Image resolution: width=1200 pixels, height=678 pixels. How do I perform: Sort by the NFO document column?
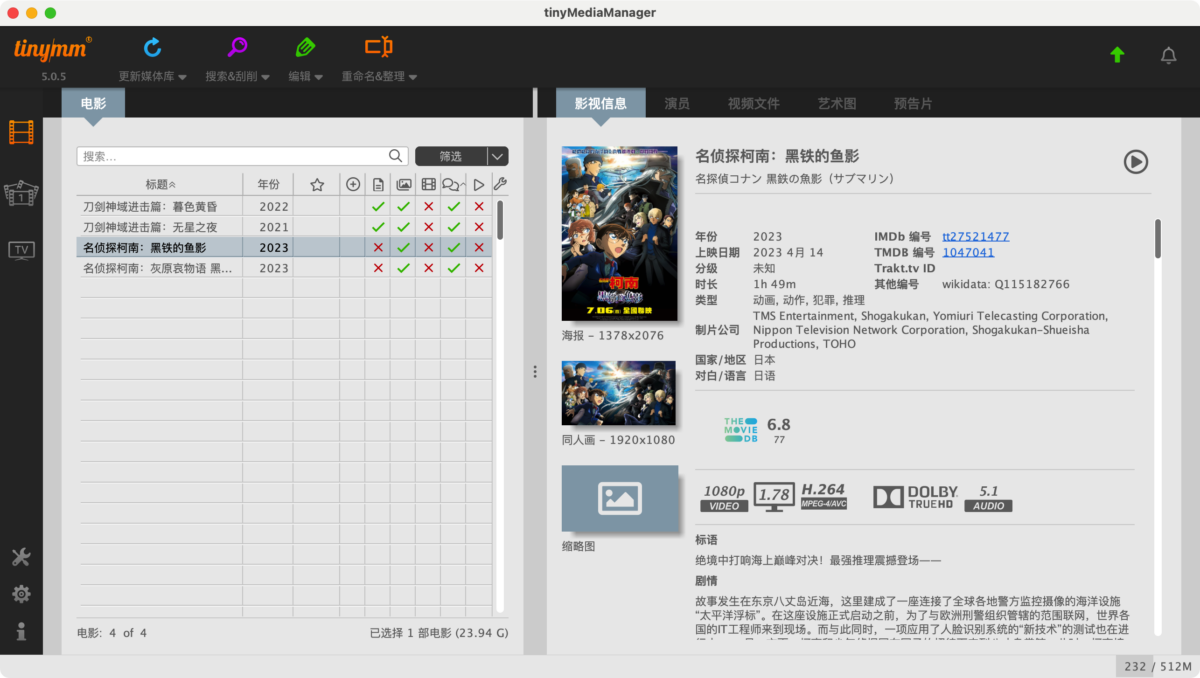(378, 185)
